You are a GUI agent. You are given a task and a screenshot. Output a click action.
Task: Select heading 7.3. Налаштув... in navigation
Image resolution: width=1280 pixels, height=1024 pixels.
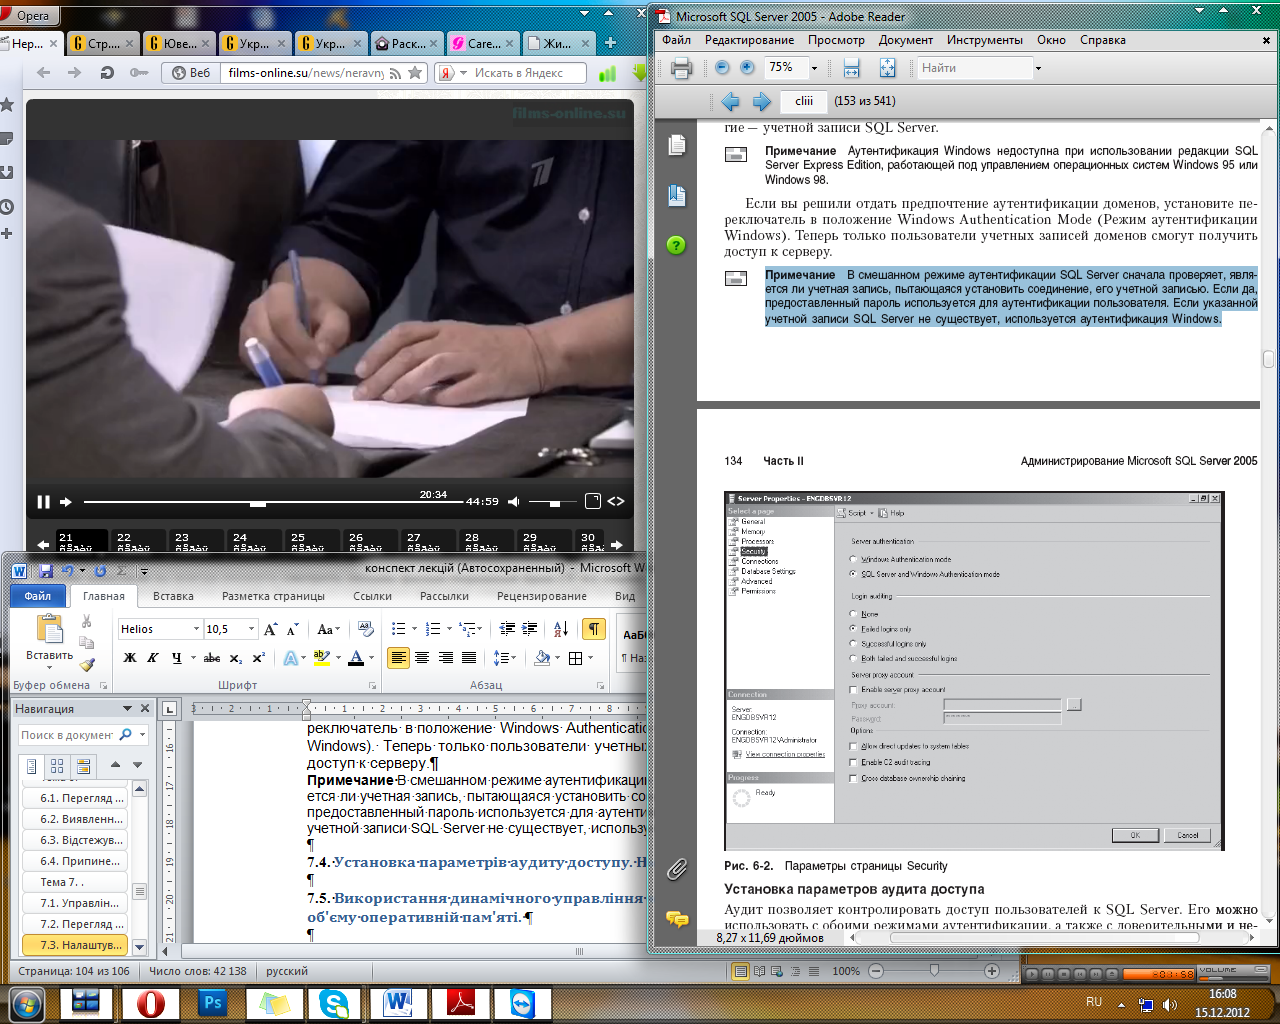tap(76, 945)
